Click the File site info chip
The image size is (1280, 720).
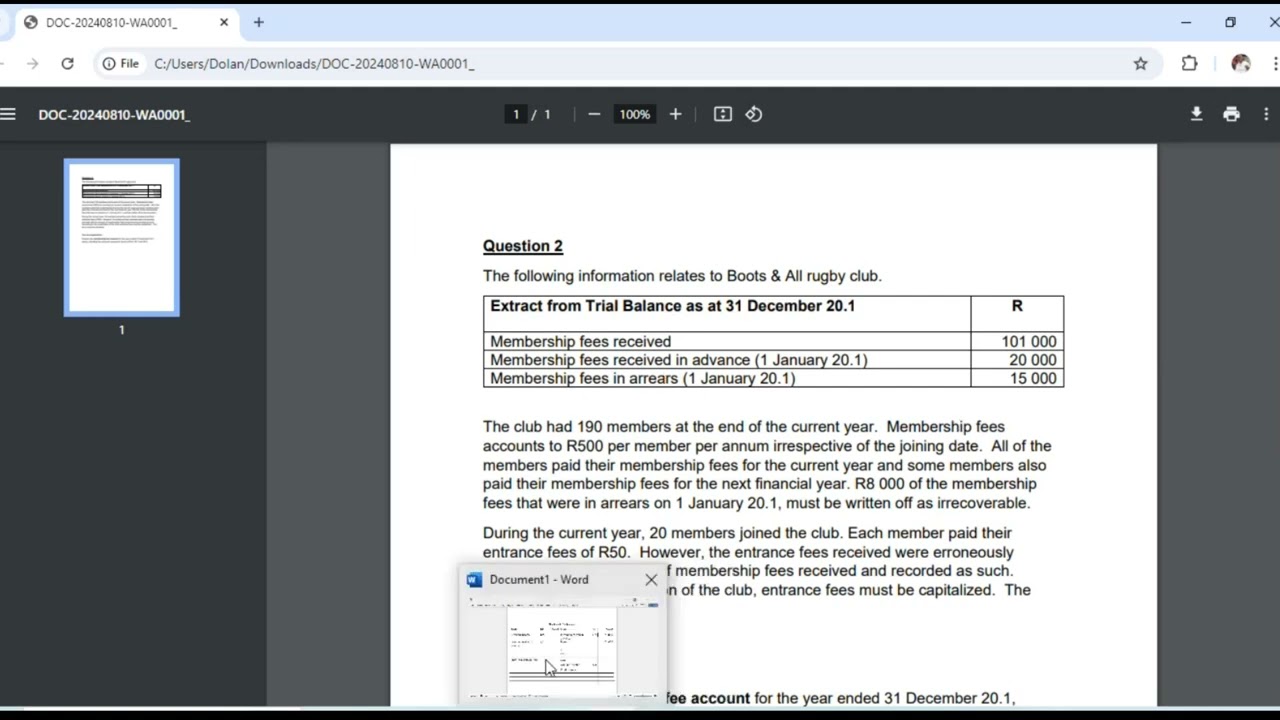click(121, 63)
